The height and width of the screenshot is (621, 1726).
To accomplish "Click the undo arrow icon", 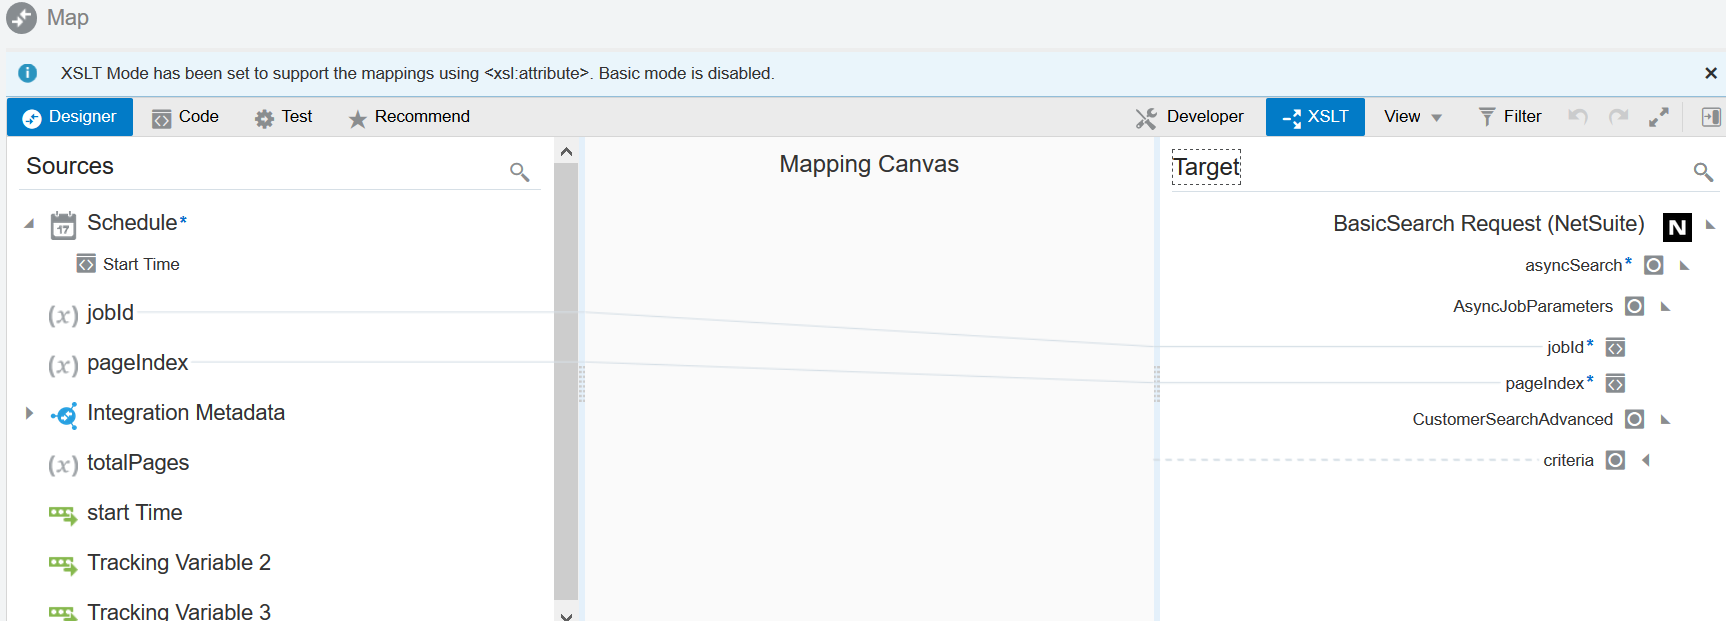I will tap(1578, 117).
